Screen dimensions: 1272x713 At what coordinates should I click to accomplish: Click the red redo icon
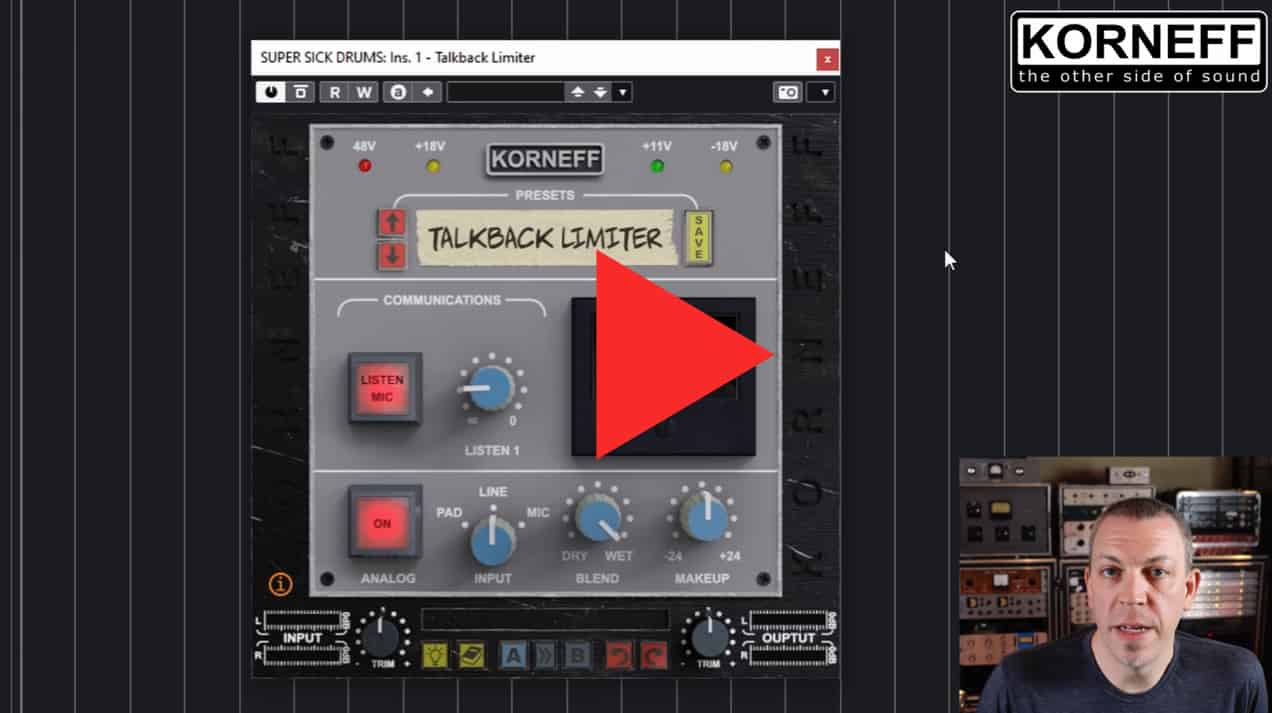click(653, 655)
